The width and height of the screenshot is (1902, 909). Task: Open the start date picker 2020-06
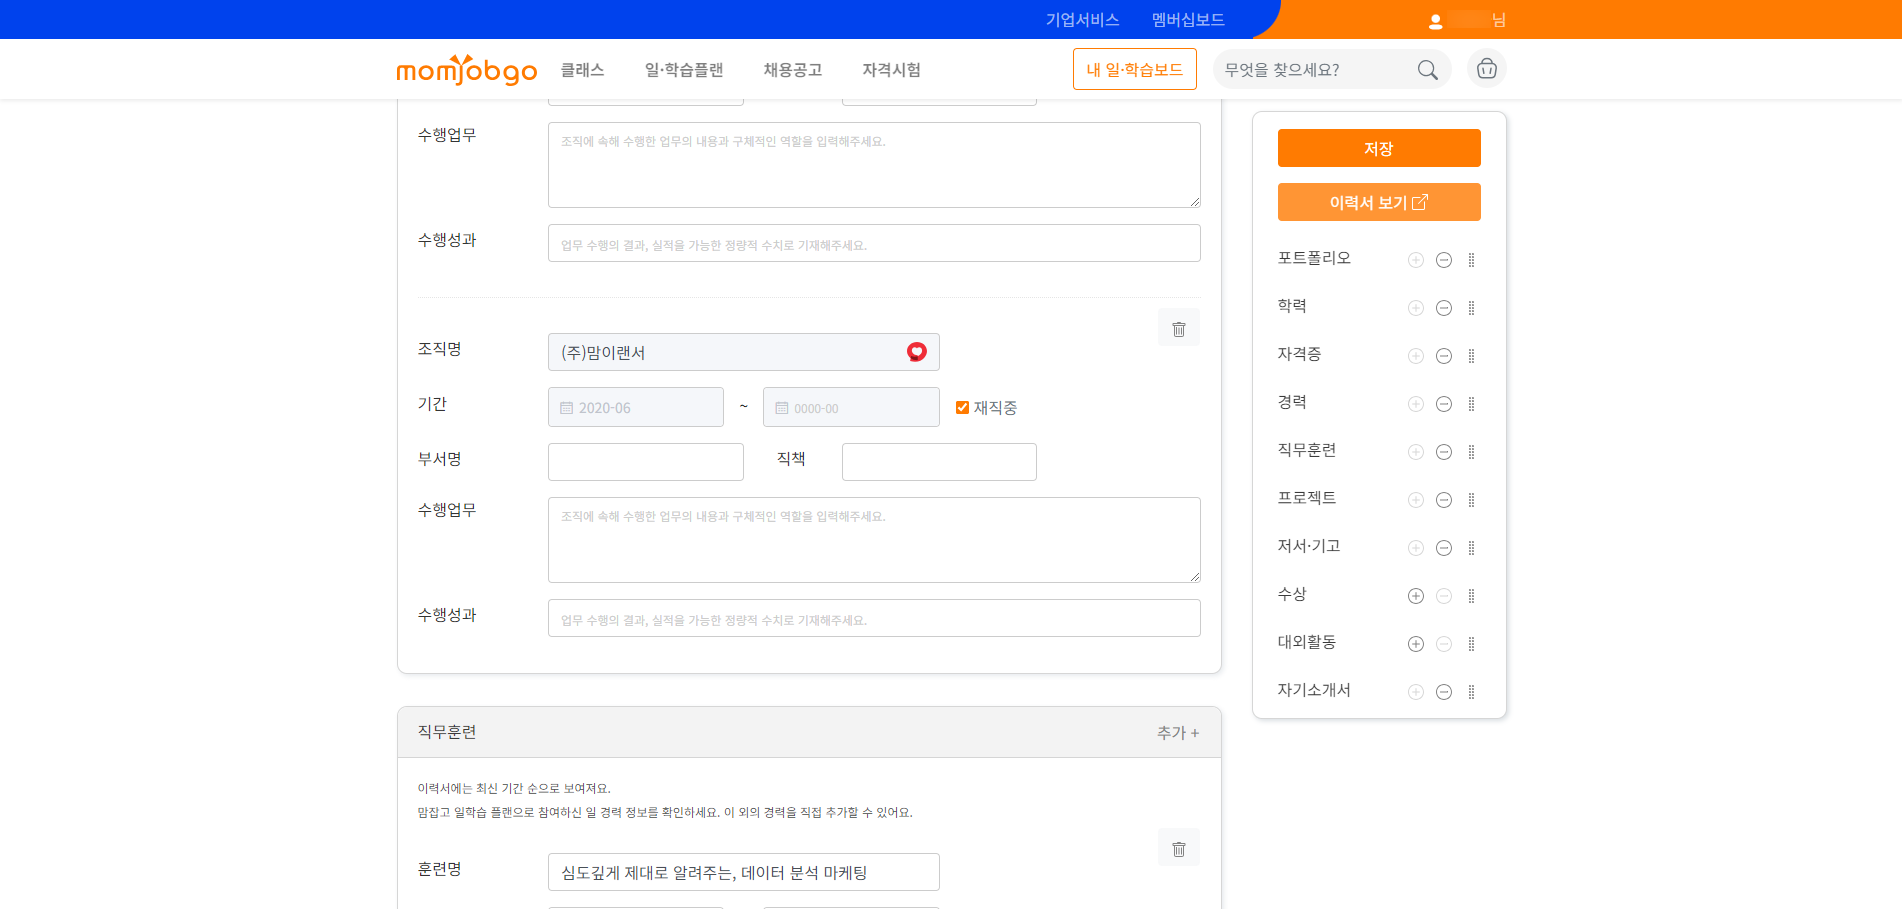[x=635, y=408]
